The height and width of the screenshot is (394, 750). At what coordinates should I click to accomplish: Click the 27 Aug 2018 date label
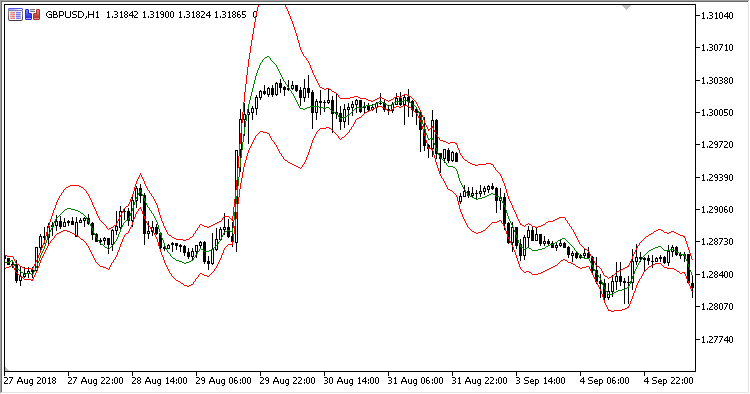coord(30,381)
